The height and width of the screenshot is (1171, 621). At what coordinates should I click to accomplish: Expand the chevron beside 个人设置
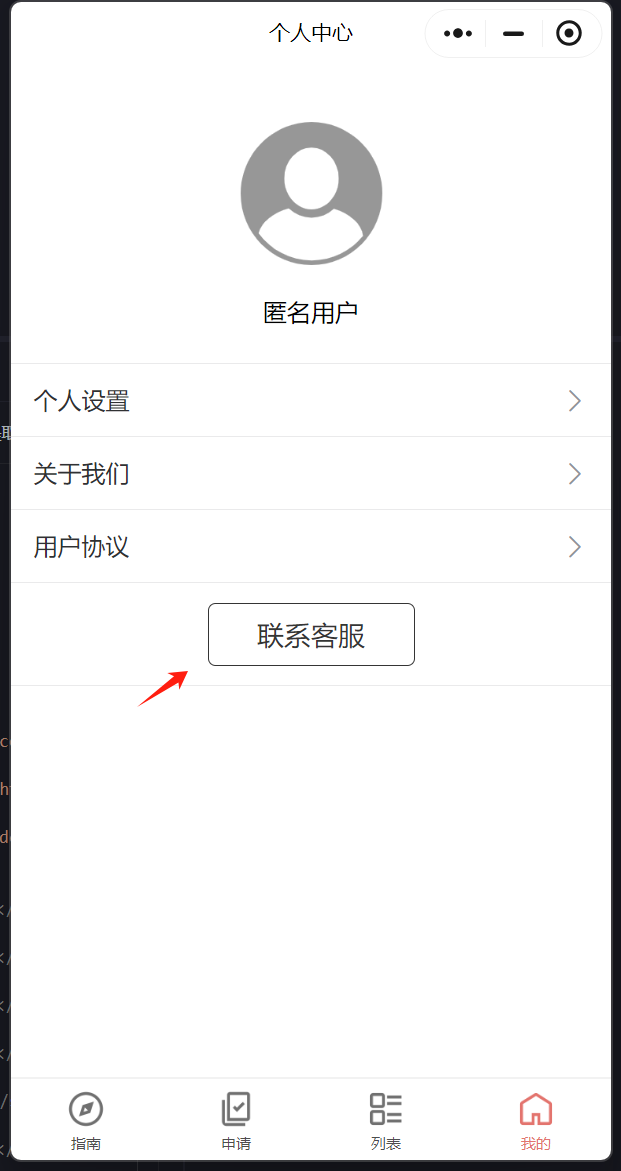(x=575, y=401)
